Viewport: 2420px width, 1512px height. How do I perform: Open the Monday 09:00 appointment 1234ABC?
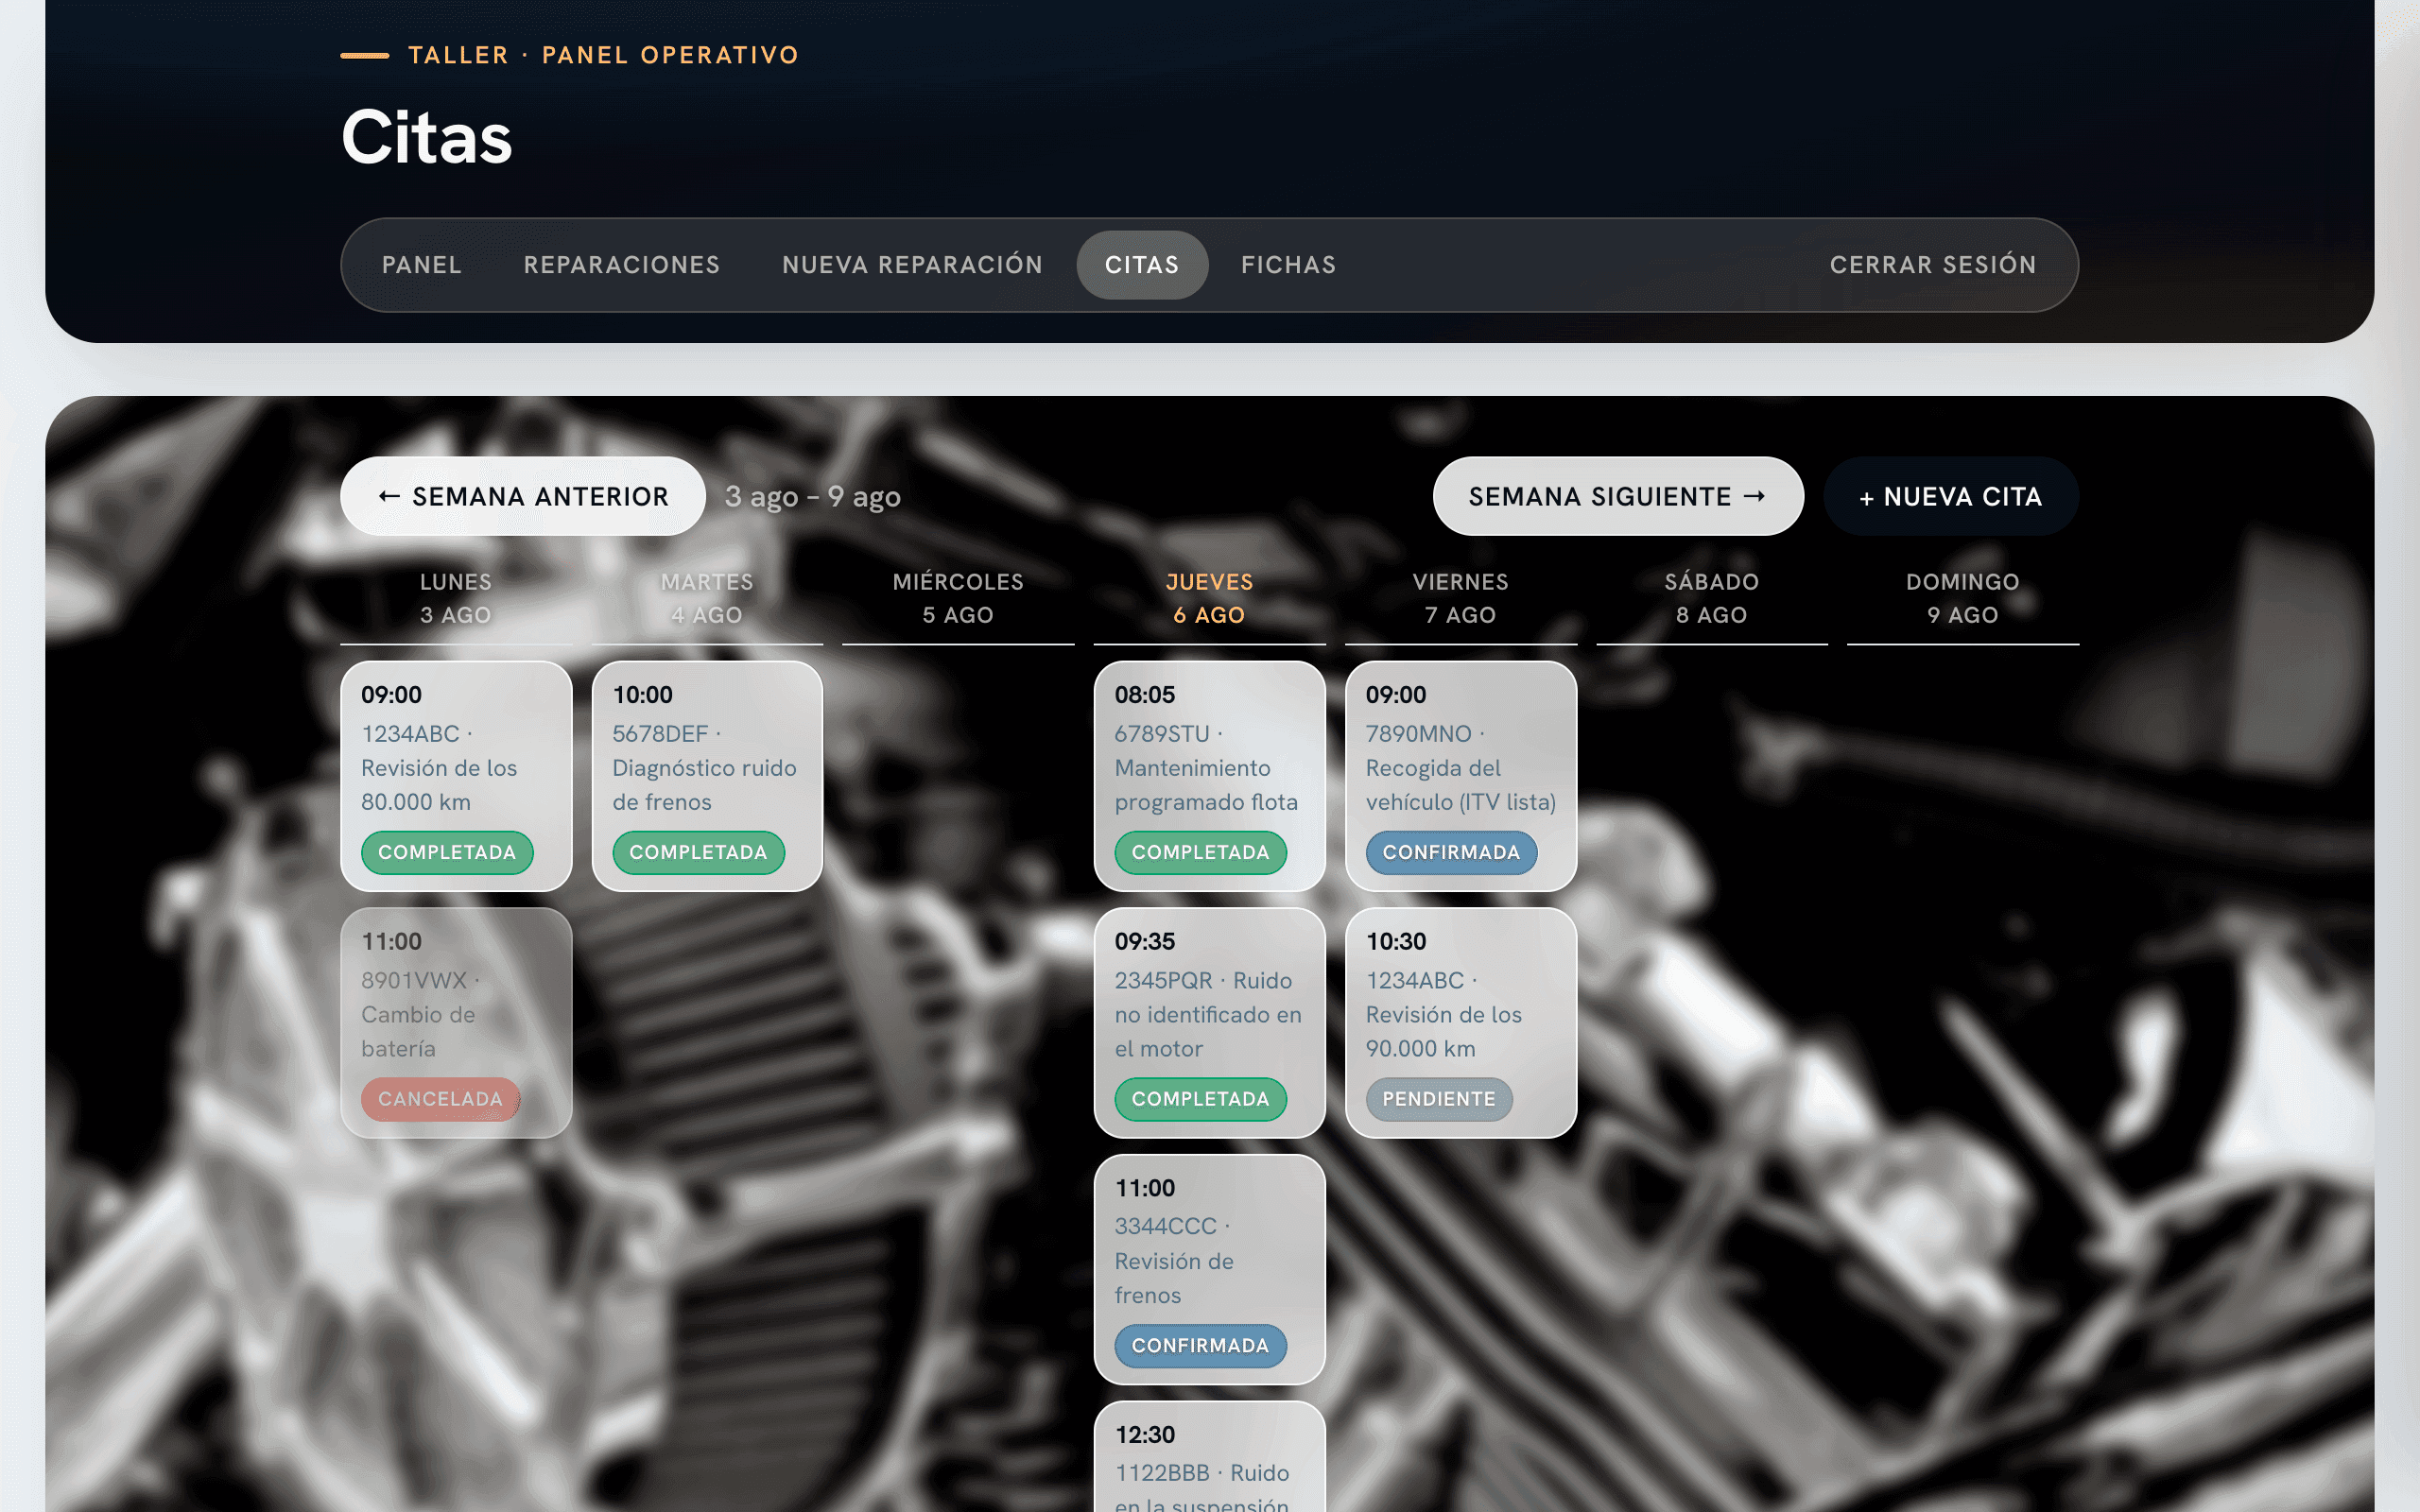pyautogui.click(x=456, y=776)
